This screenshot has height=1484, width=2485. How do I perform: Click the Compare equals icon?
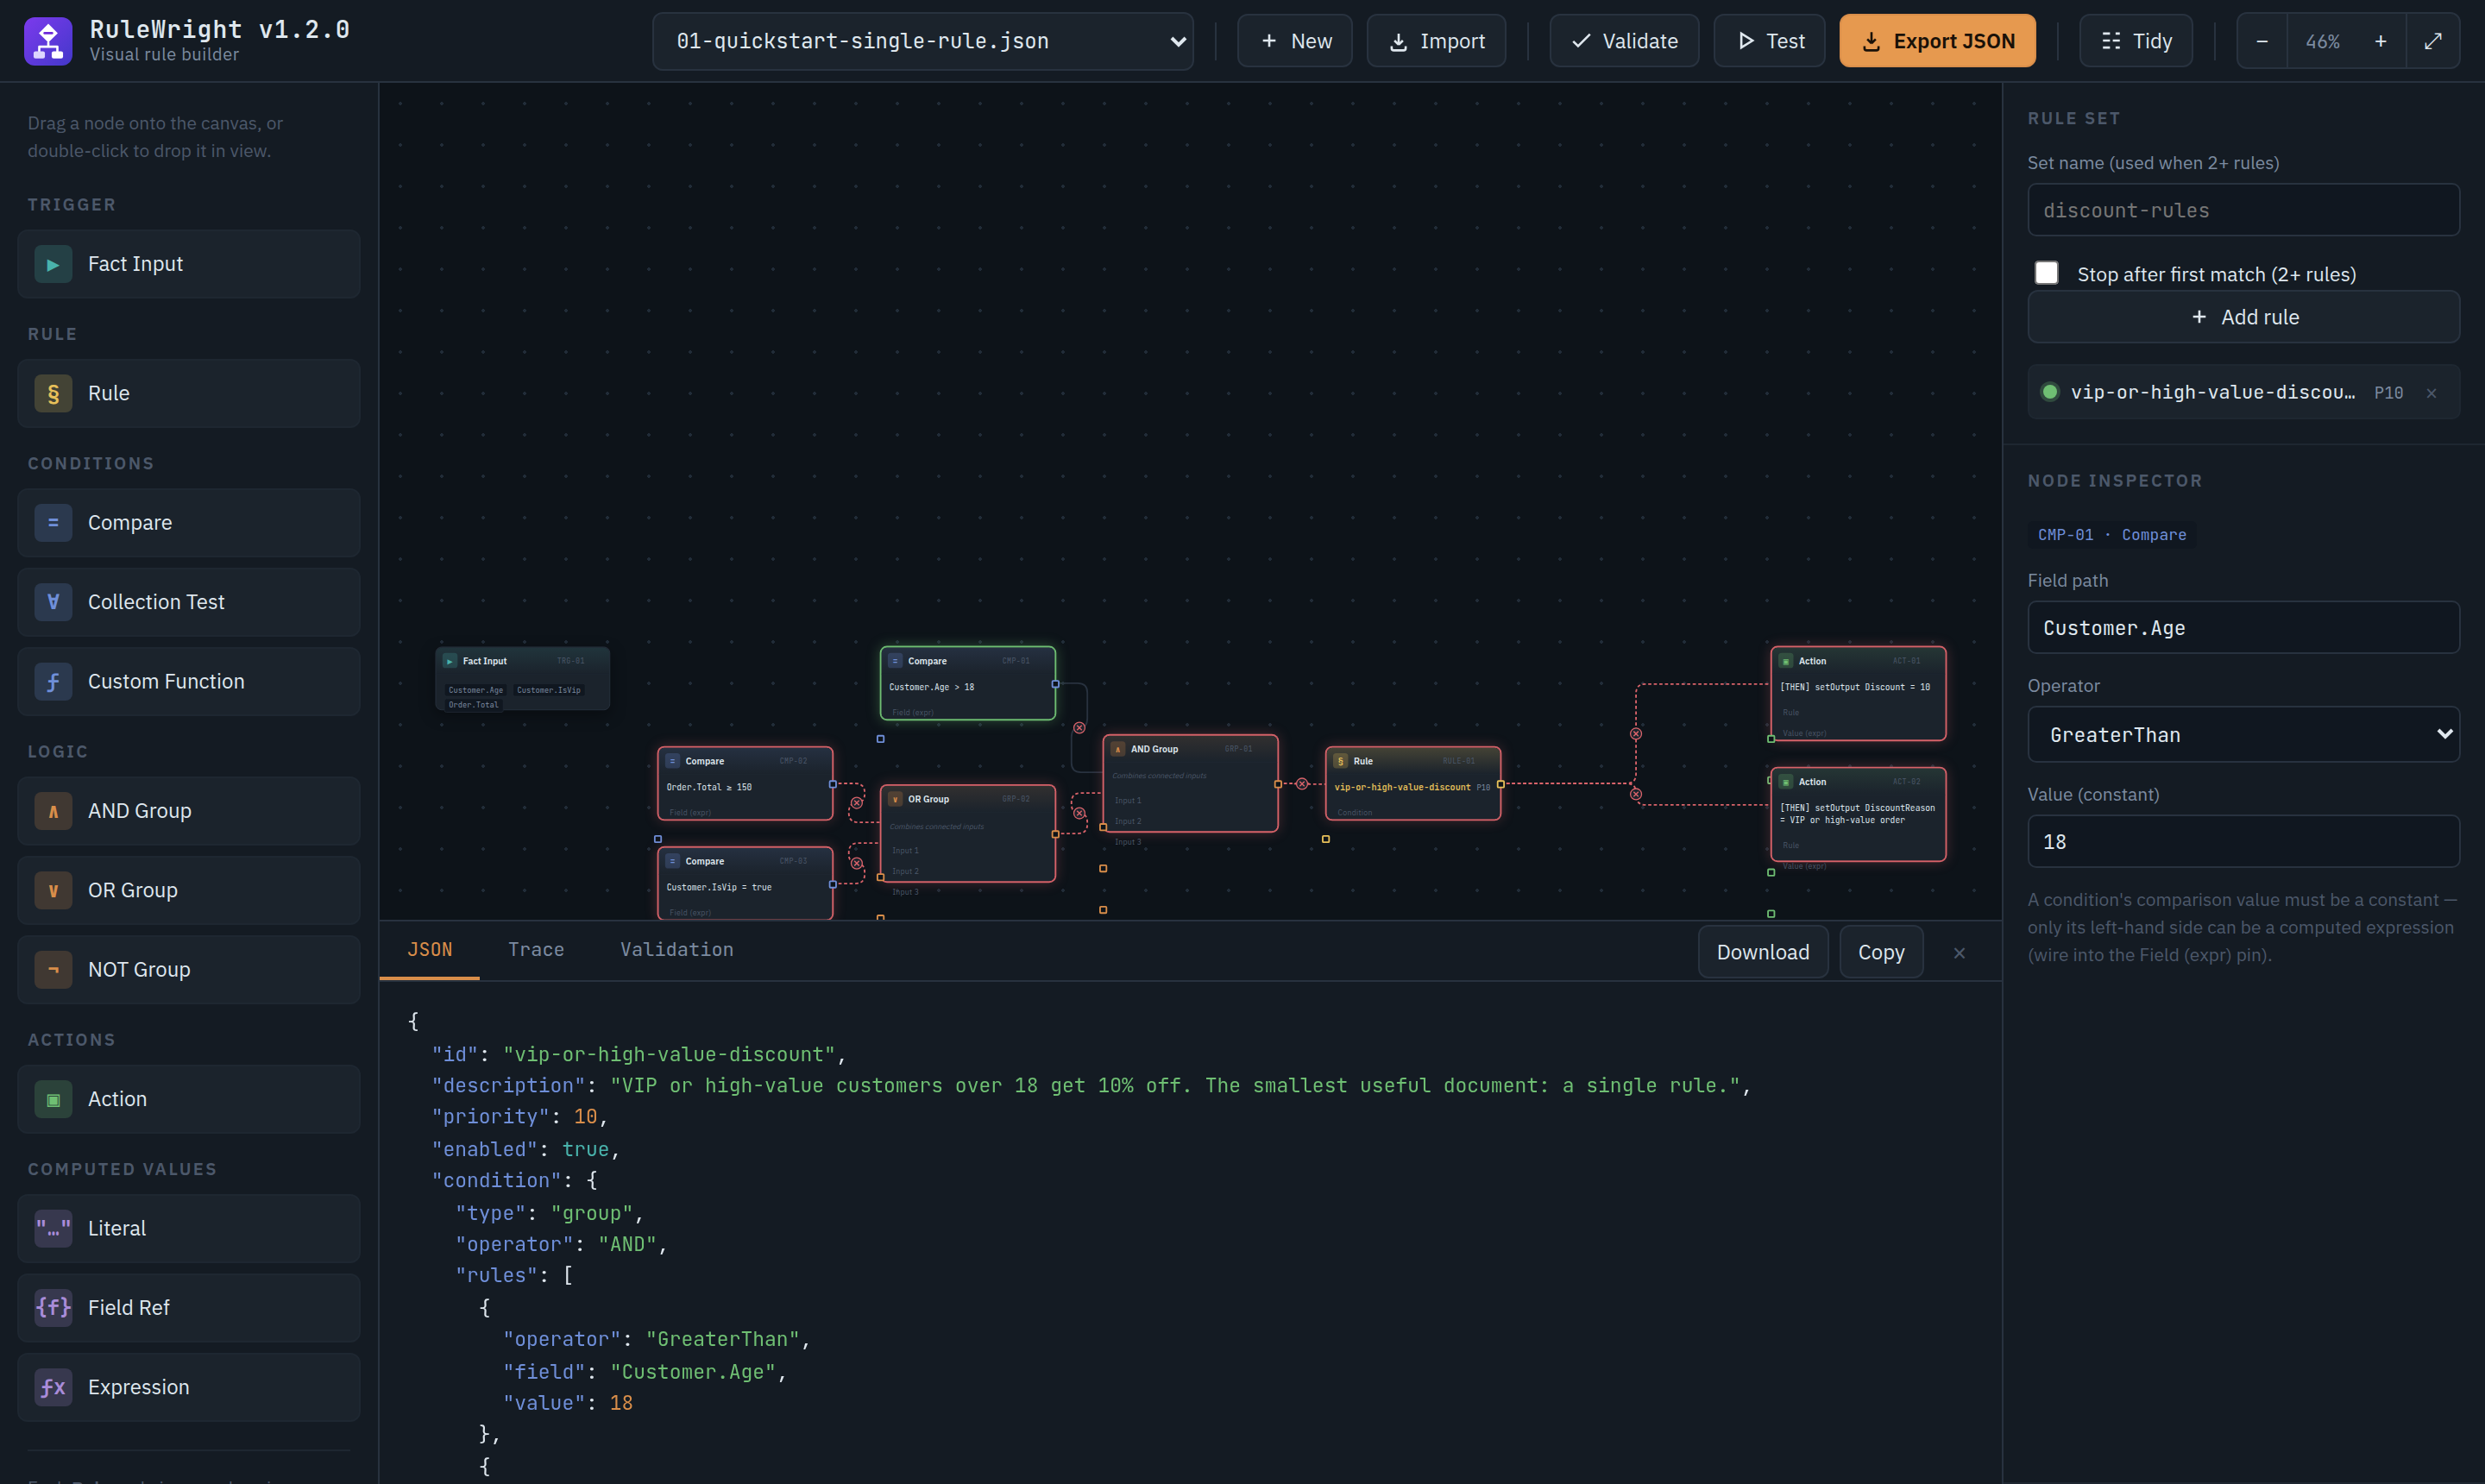[53, 523]
